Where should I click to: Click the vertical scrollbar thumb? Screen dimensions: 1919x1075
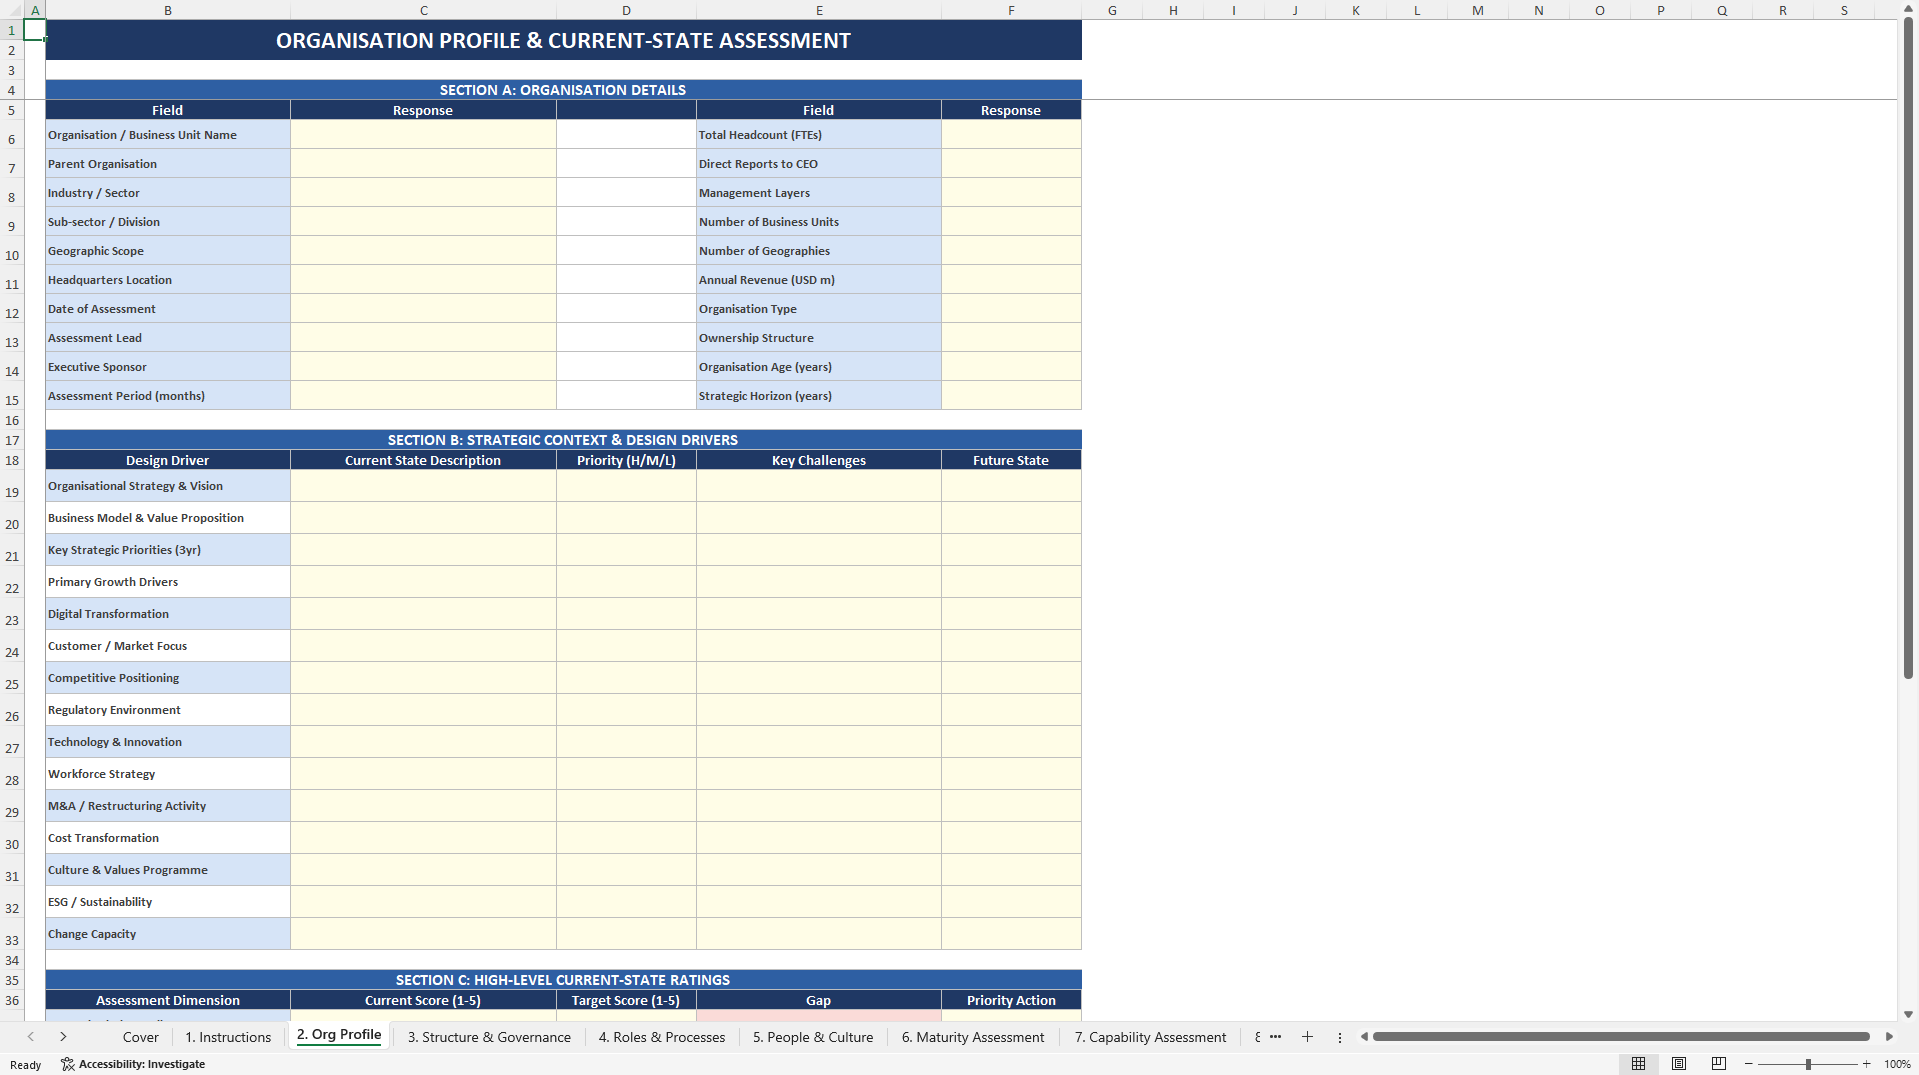1908,348
